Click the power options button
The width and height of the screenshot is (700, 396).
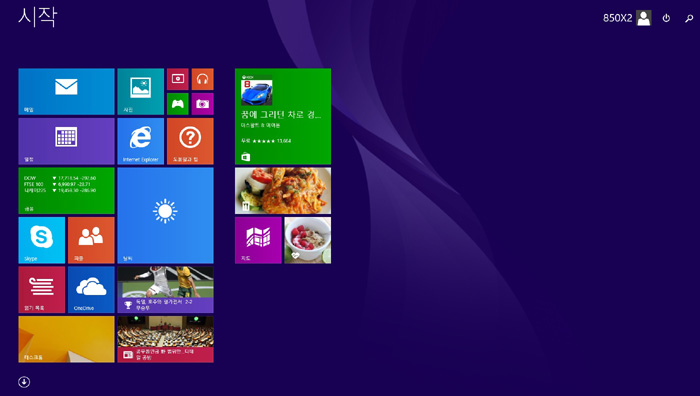click(x=666, y=18)
